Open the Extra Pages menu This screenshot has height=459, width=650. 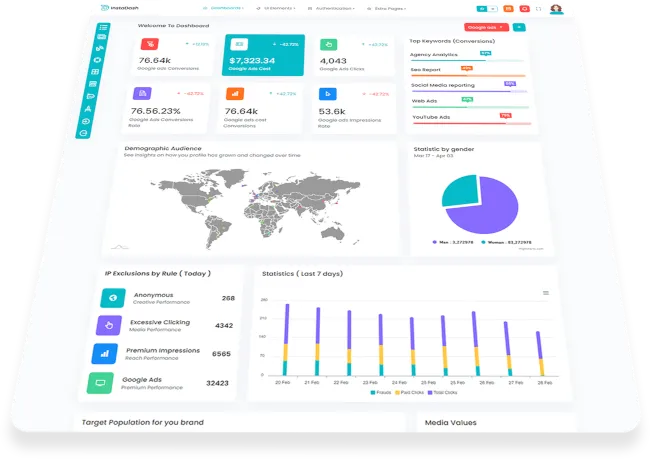tap(387, 9)
